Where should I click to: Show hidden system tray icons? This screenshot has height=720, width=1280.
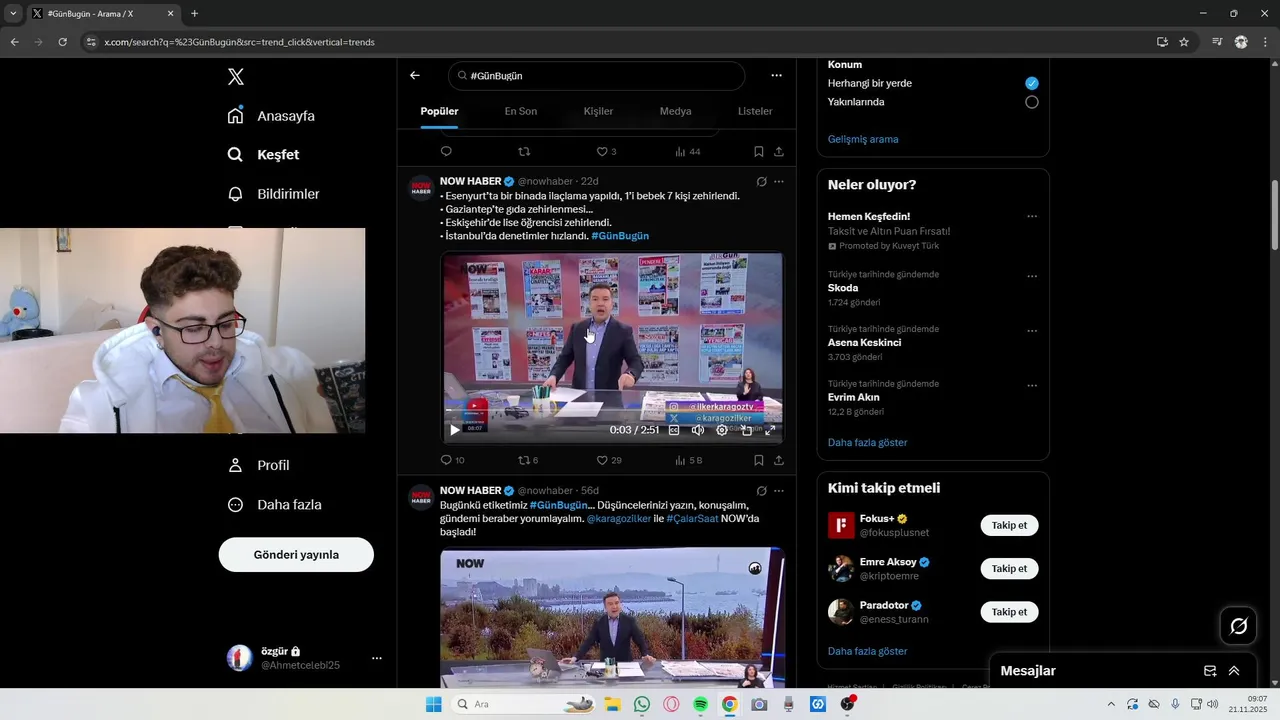click(1110, 704)
